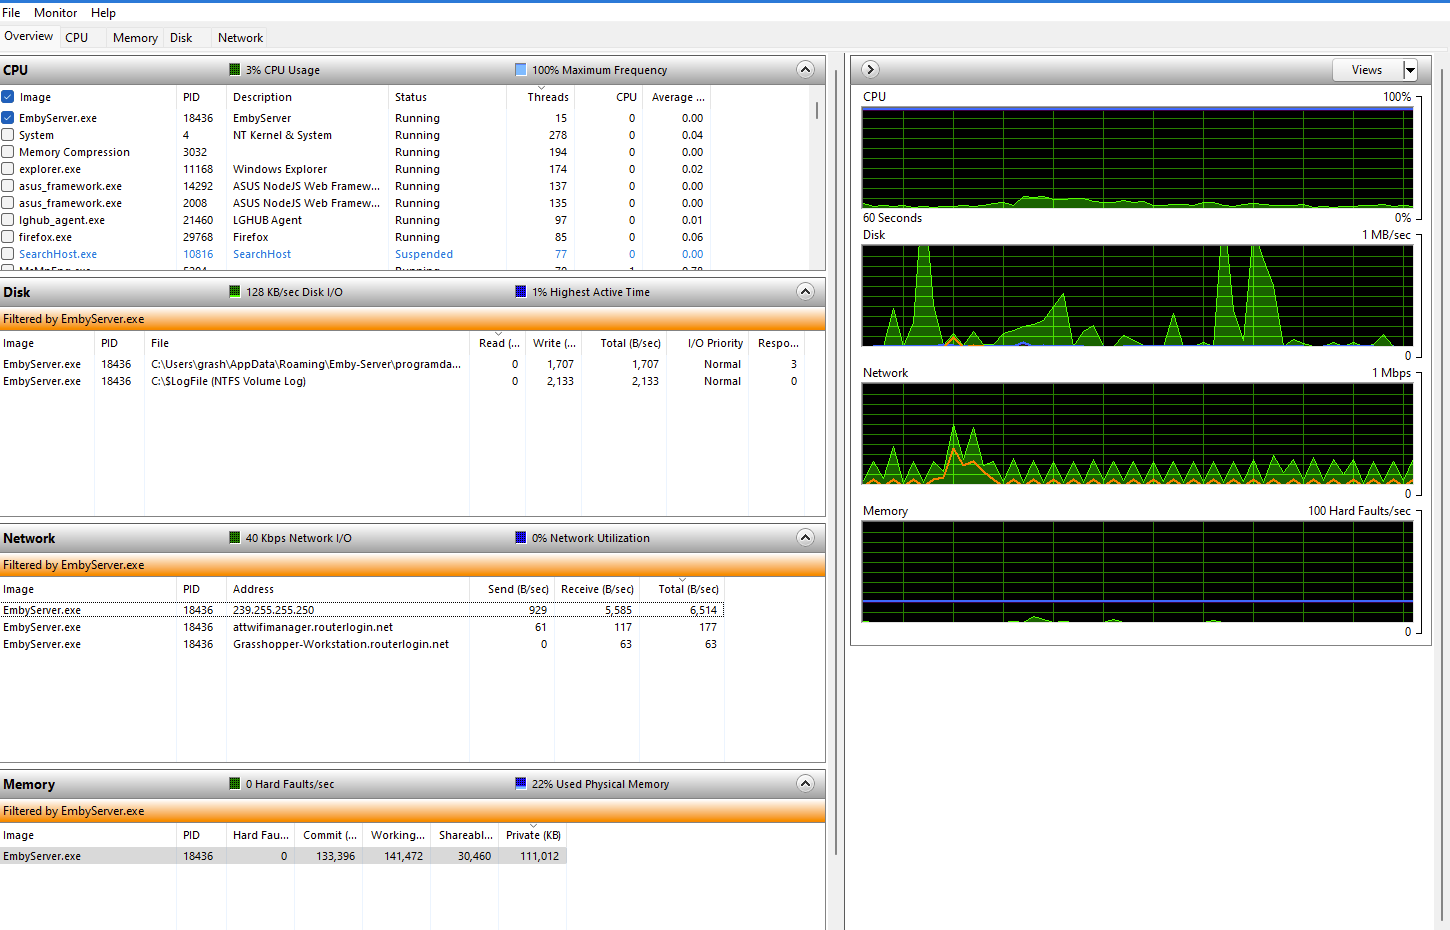1450x930 pixels.
Task: Click the Disk I/O meter icon
Action: [x=235, y=292]
